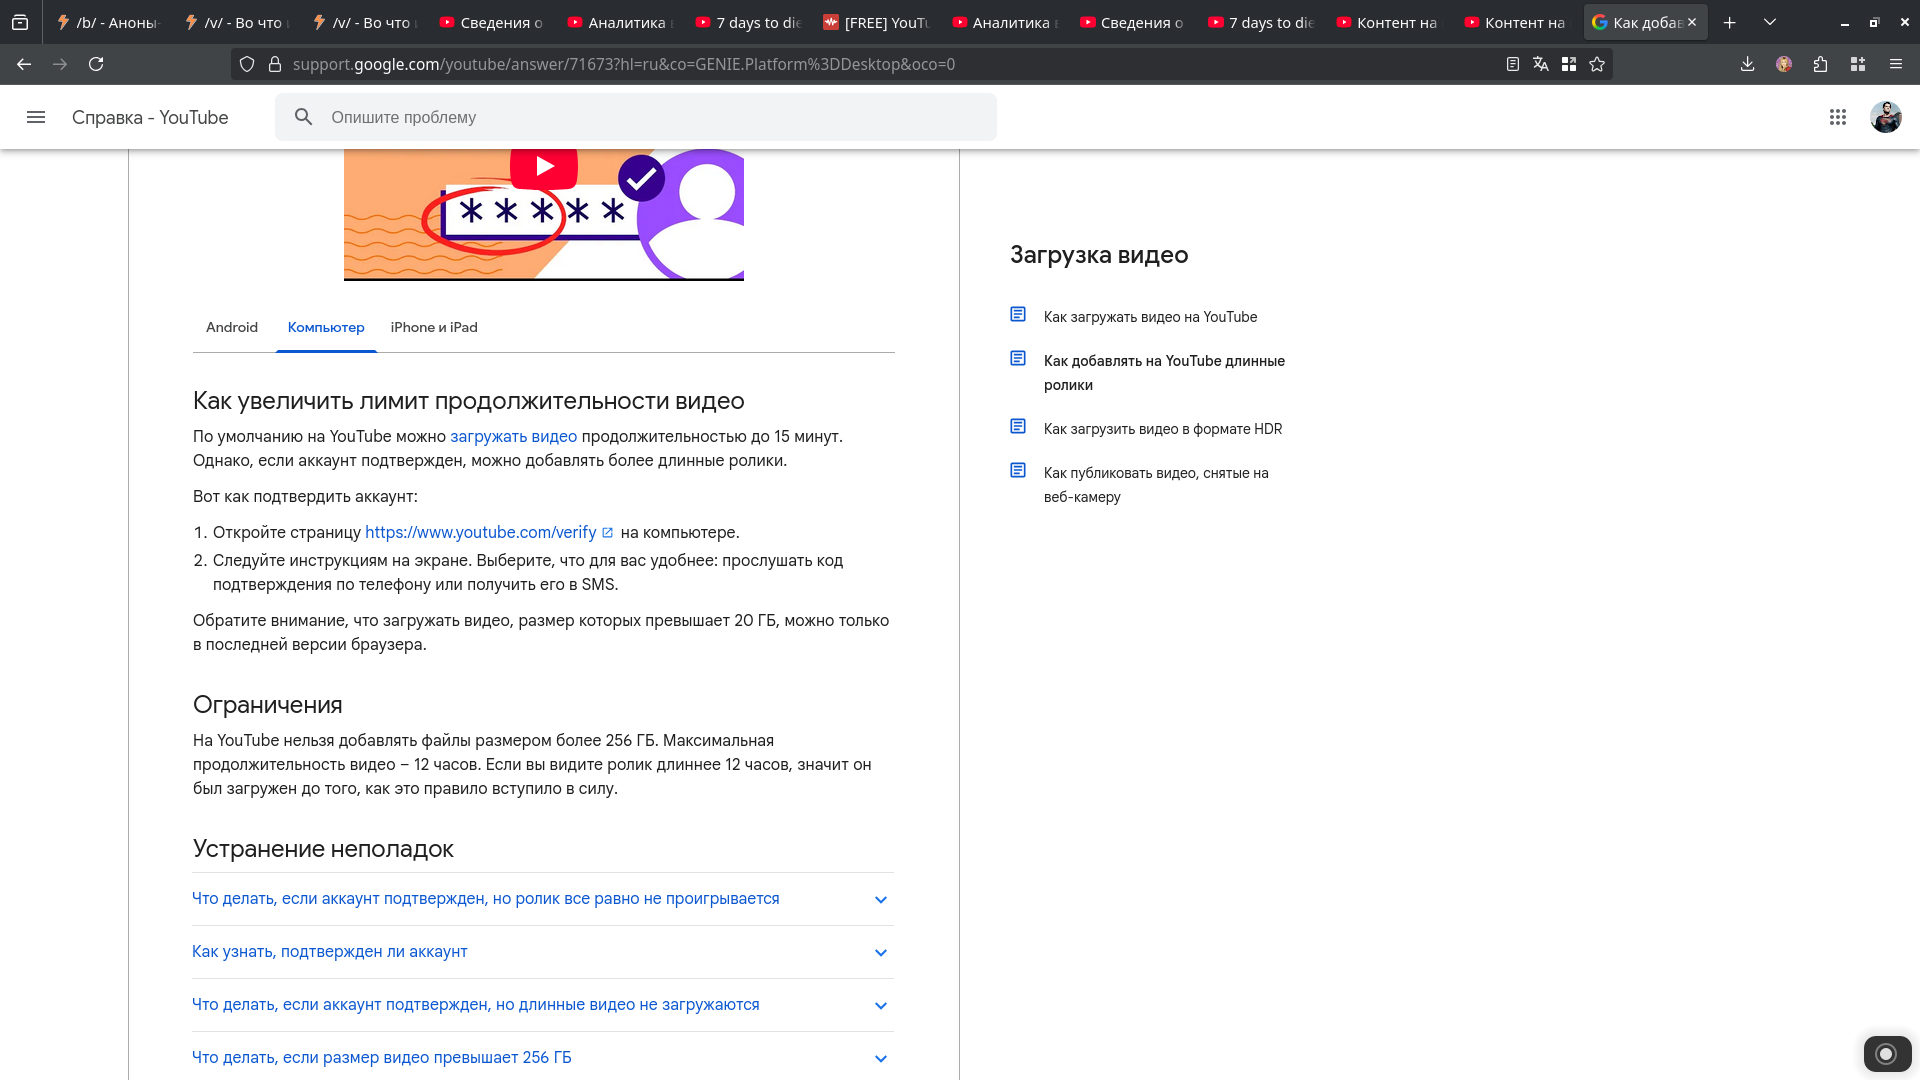1920x1080 pixels.
Task: Toggle reader view icon in the address bar
Action: 1513,64
